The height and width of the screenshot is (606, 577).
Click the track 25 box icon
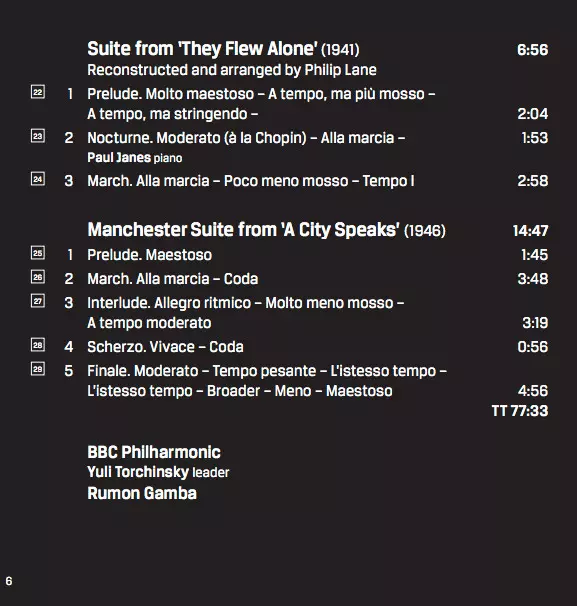[x=37, y=253]
